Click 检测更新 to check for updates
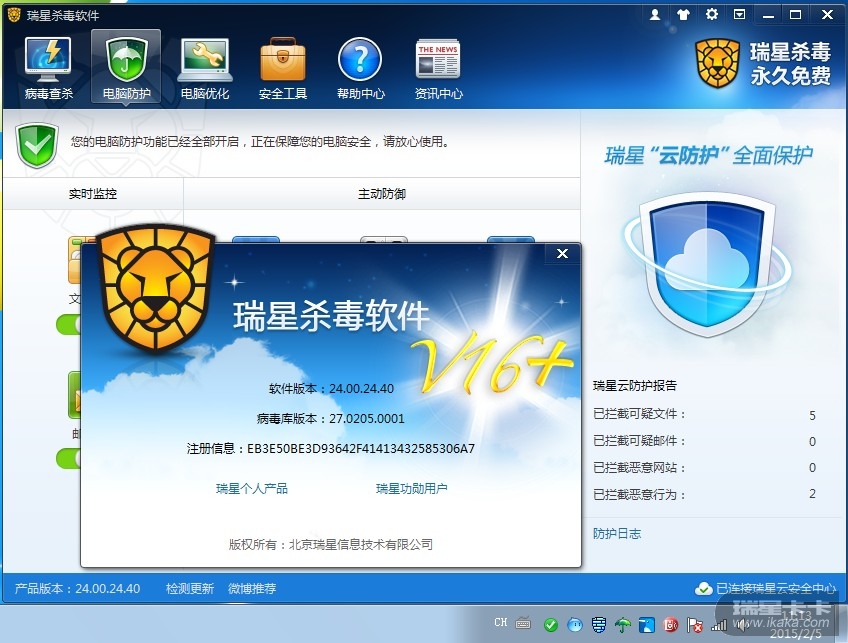Screen dimensions: 848x643 (190, 588)
